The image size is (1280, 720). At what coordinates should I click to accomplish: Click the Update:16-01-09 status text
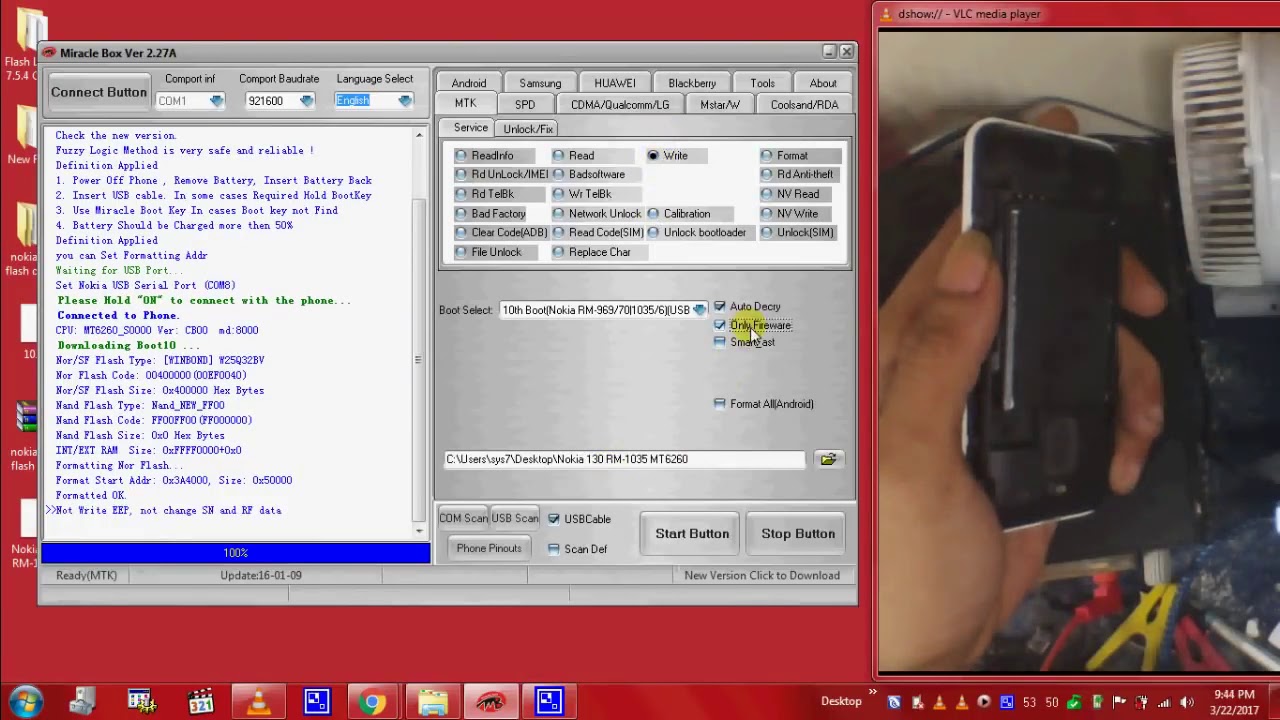[261, 575]
